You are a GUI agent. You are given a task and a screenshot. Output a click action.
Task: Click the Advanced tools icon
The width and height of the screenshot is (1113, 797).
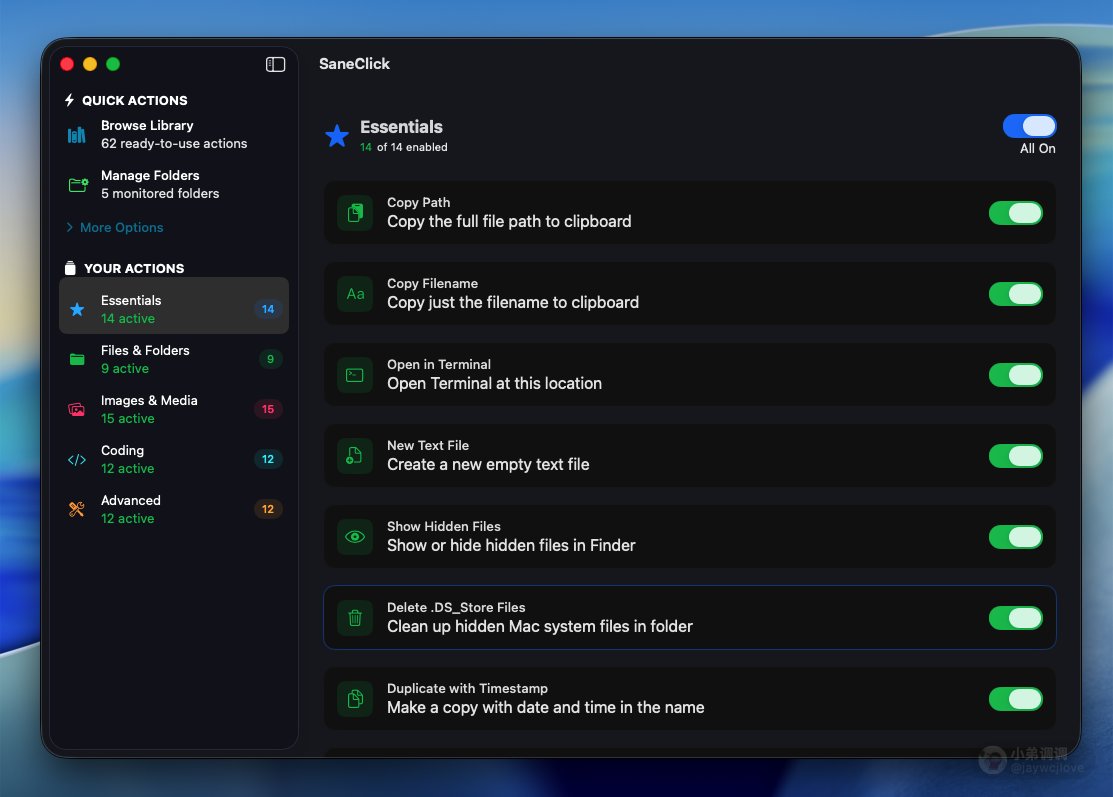tap(77, 510)
